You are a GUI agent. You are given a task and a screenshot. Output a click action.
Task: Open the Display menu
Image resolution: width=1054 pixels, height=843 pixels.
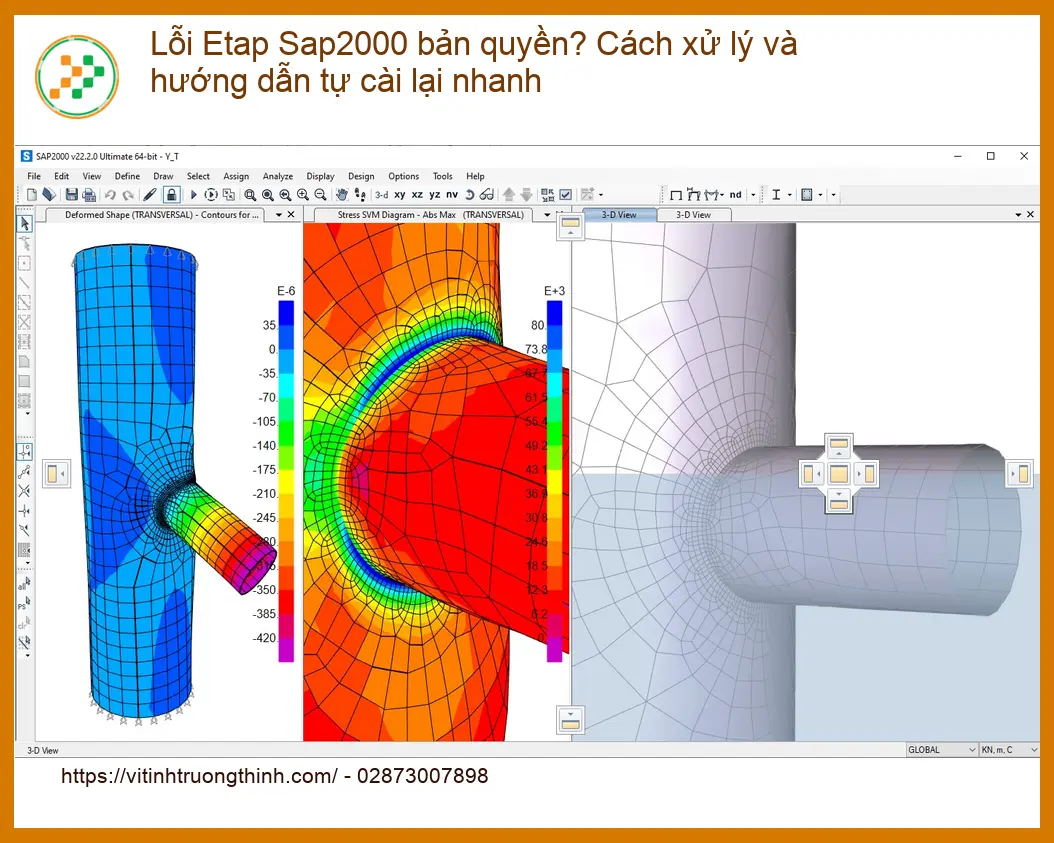tap(320, 176)
